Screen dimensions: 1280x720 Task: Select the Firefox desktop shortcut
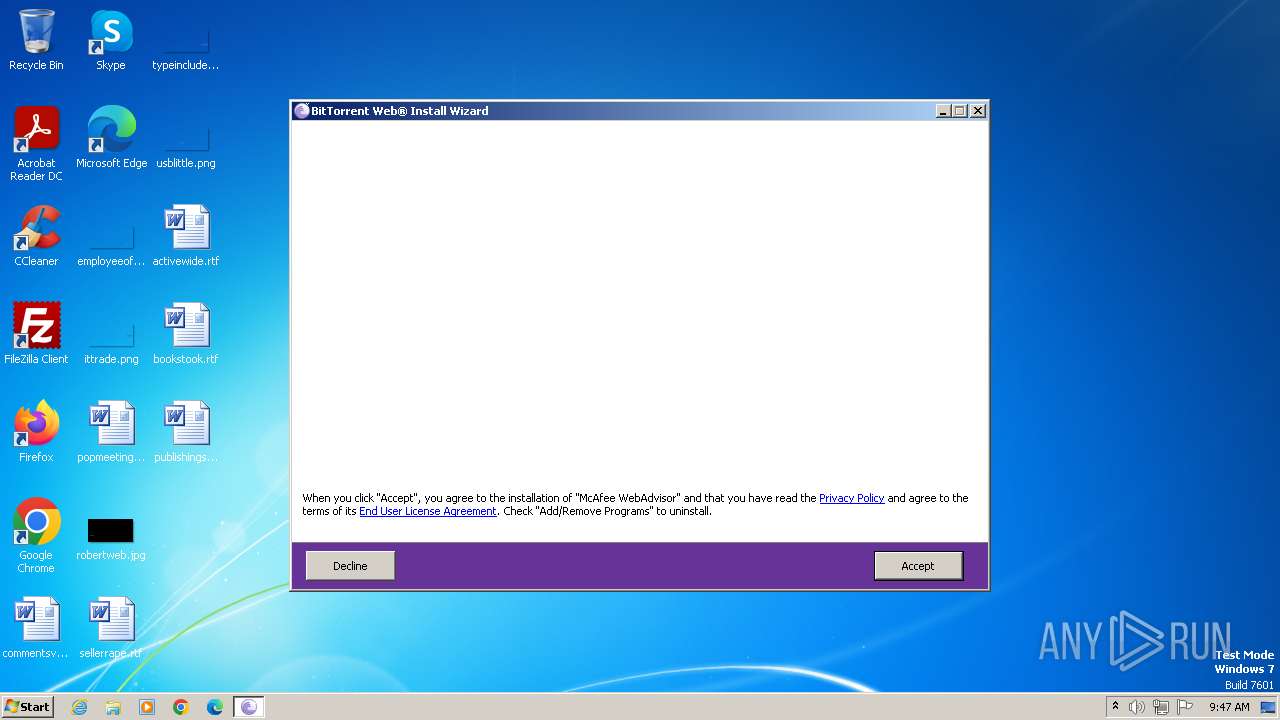(x=36, y=432)
